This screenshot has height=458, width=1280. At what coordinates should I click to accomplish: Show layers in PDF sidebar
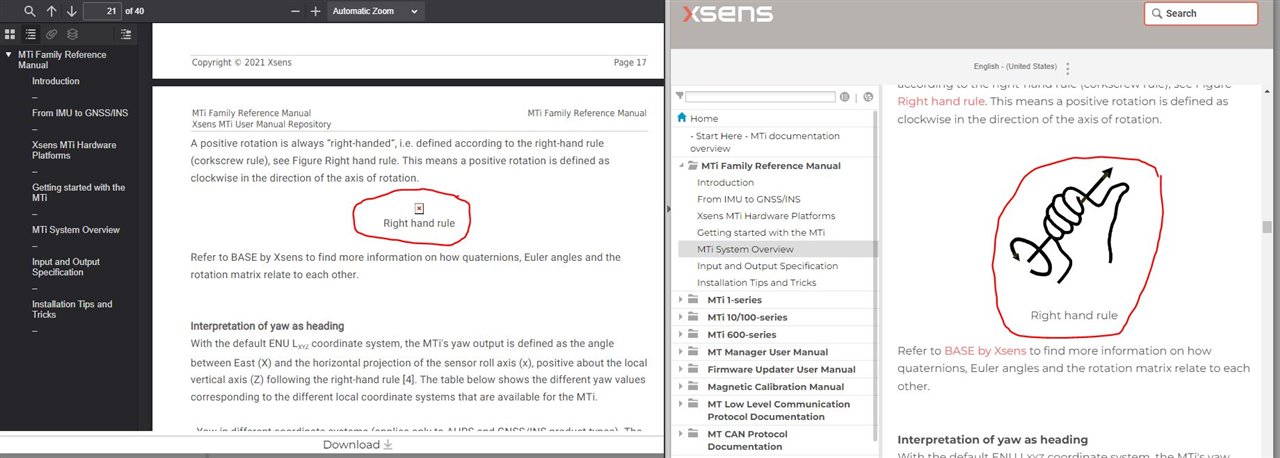tap(72, 34)
